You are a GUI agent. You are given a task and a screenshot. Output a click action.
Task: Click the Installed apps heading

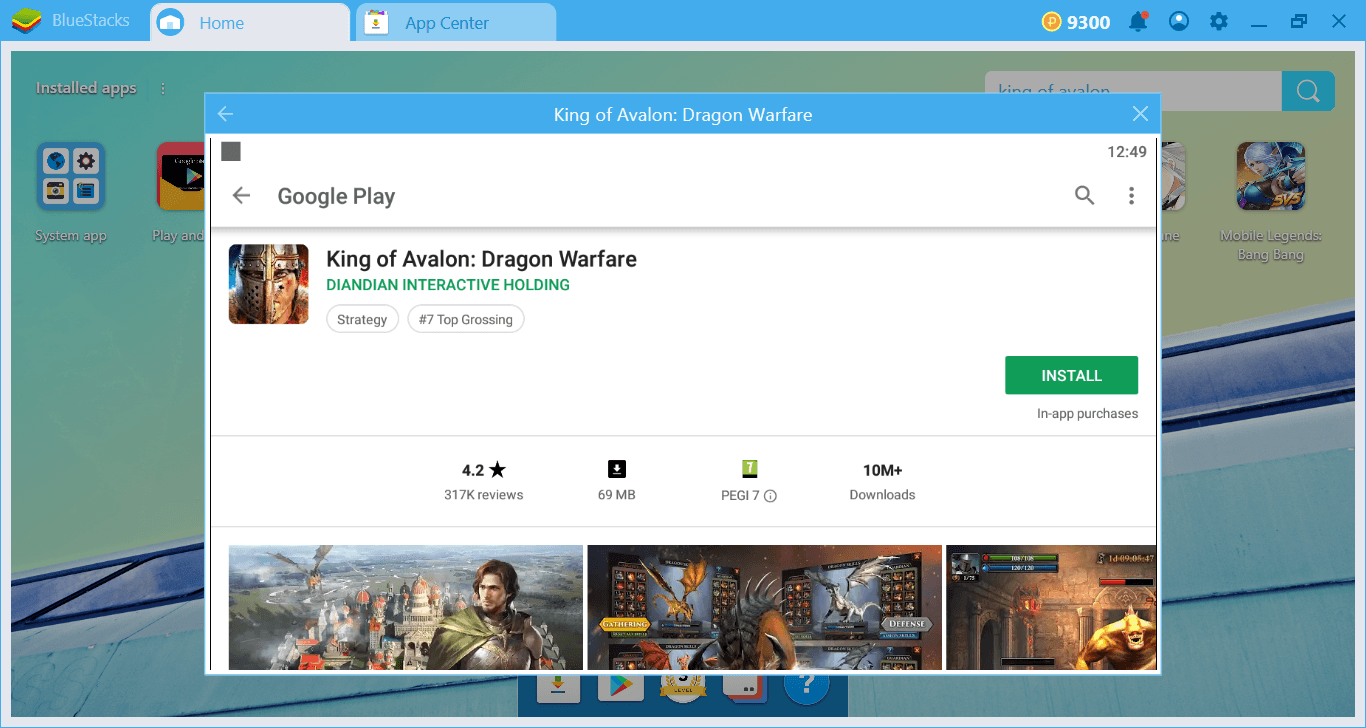(x=86, y=88)
